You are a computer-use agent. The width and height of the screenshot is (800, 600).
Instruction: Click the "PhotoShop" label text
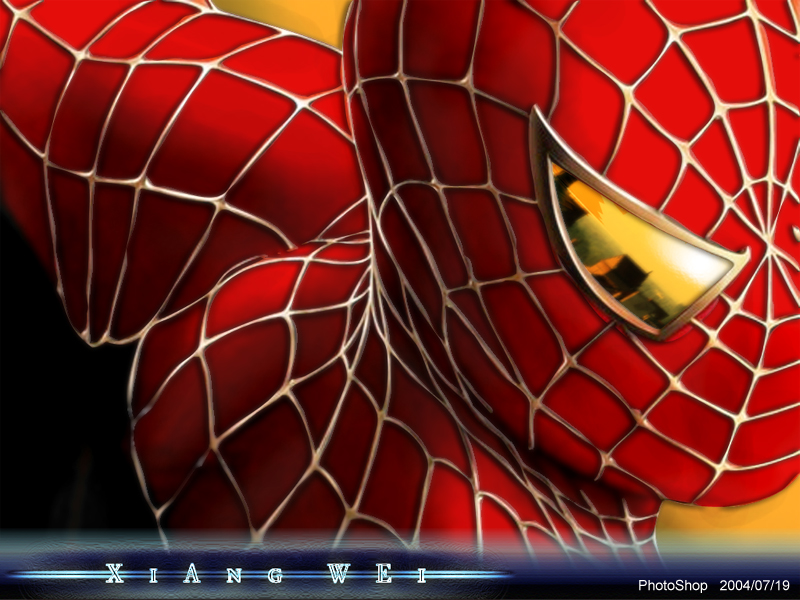pos(672,585)
